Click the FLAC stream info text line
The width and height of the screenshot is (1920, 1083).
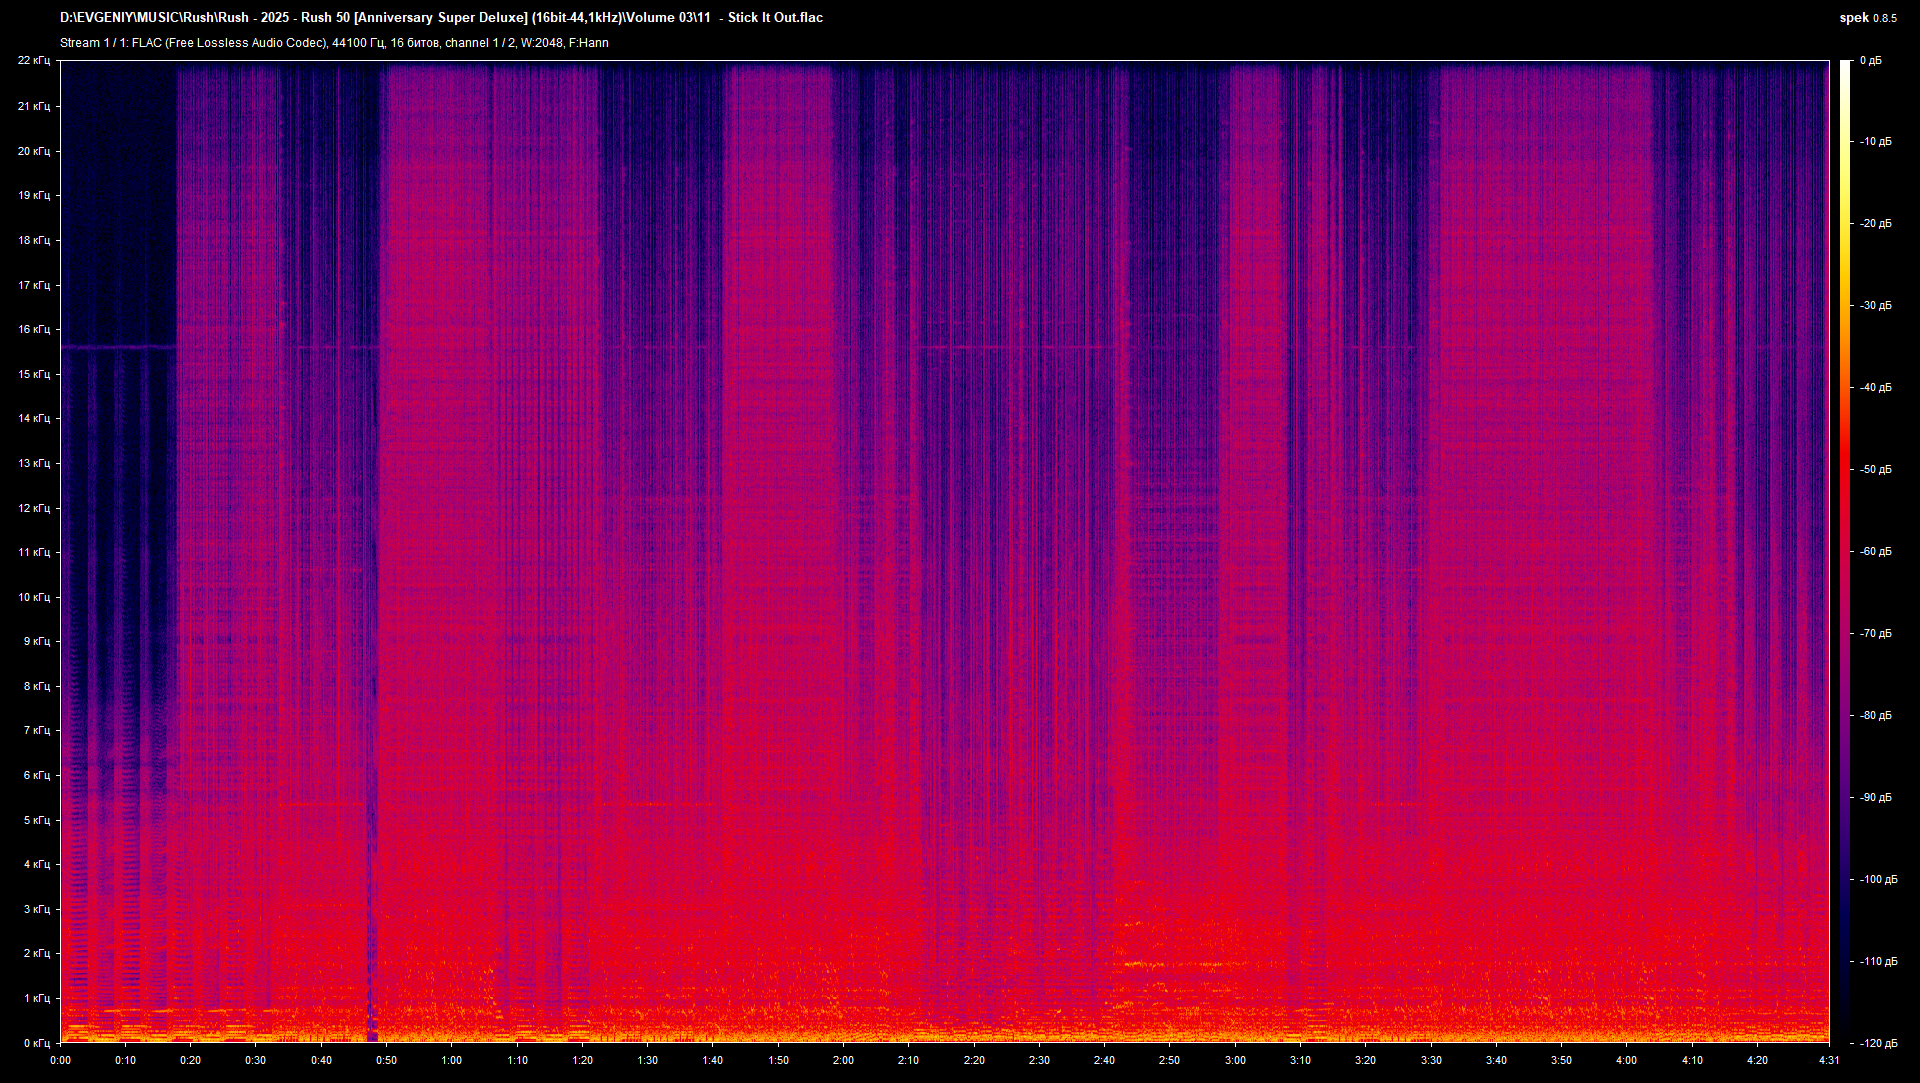(334, 43)
